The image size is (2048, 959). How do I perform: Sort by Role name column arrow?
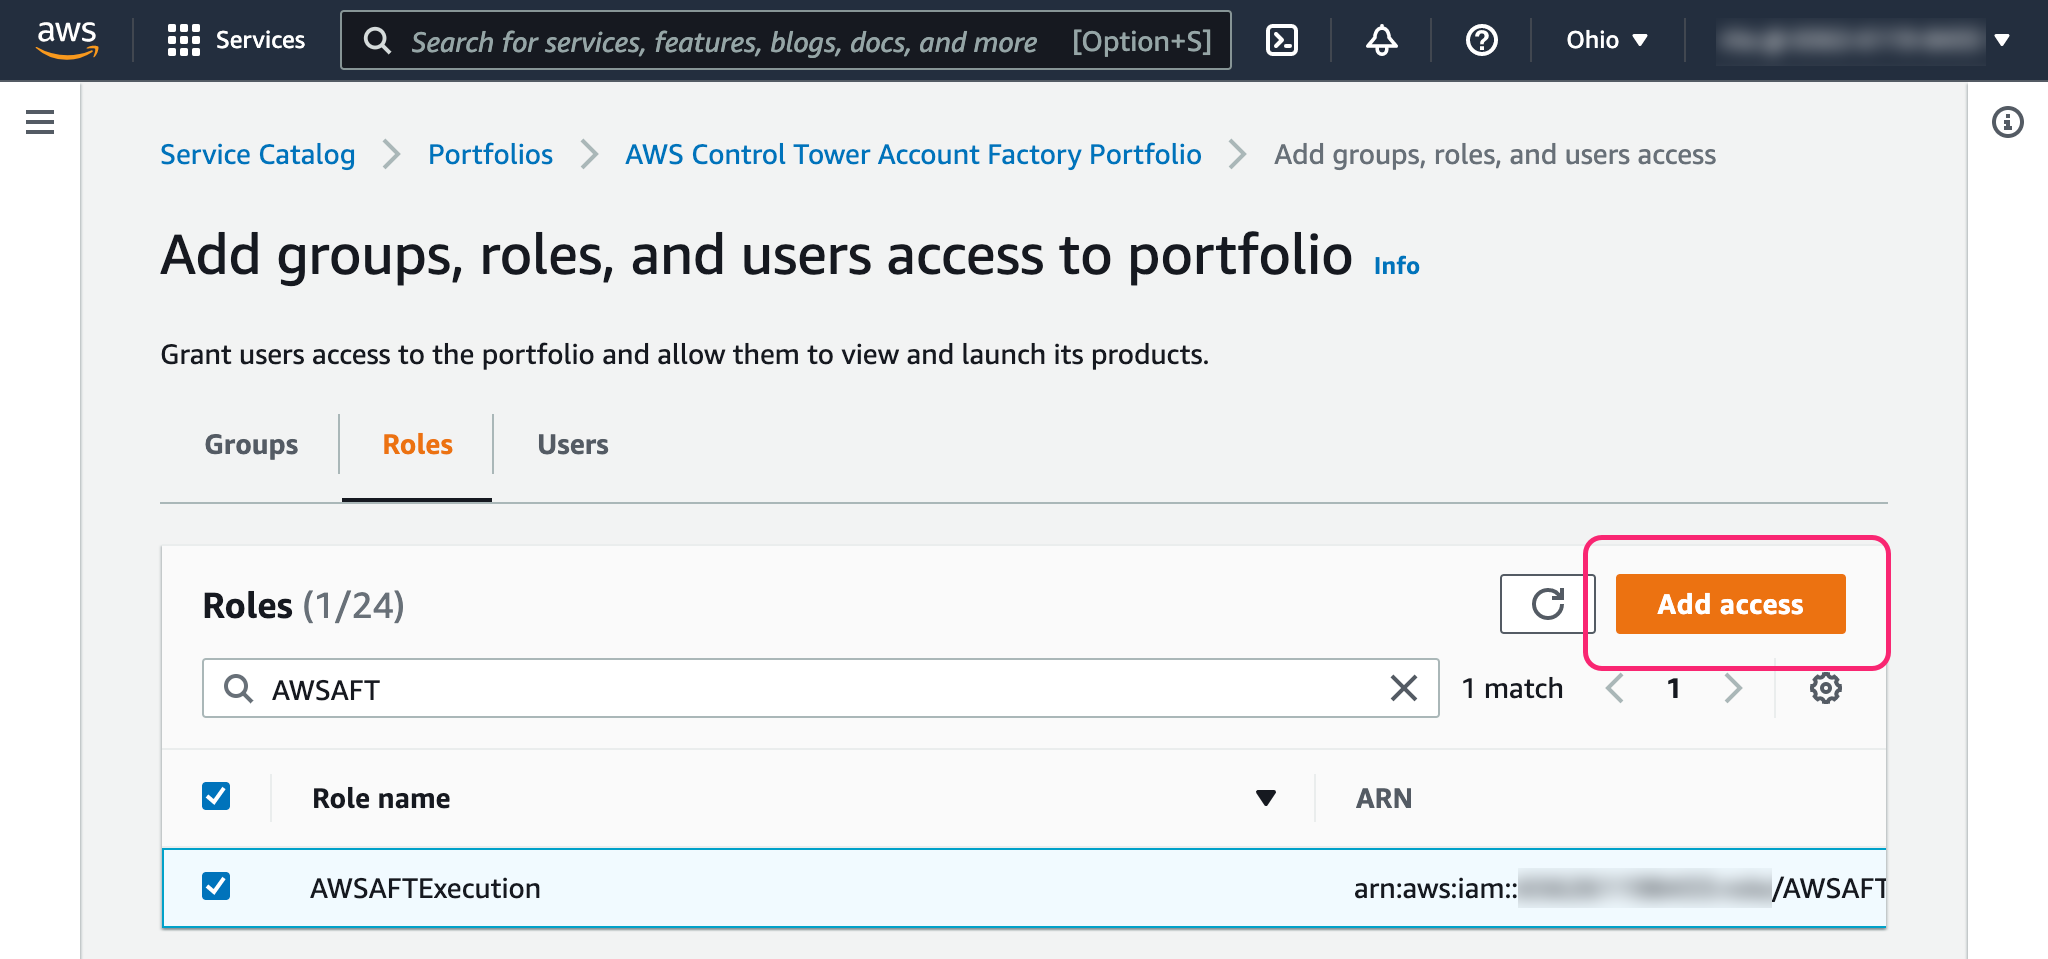(1265, 798)
